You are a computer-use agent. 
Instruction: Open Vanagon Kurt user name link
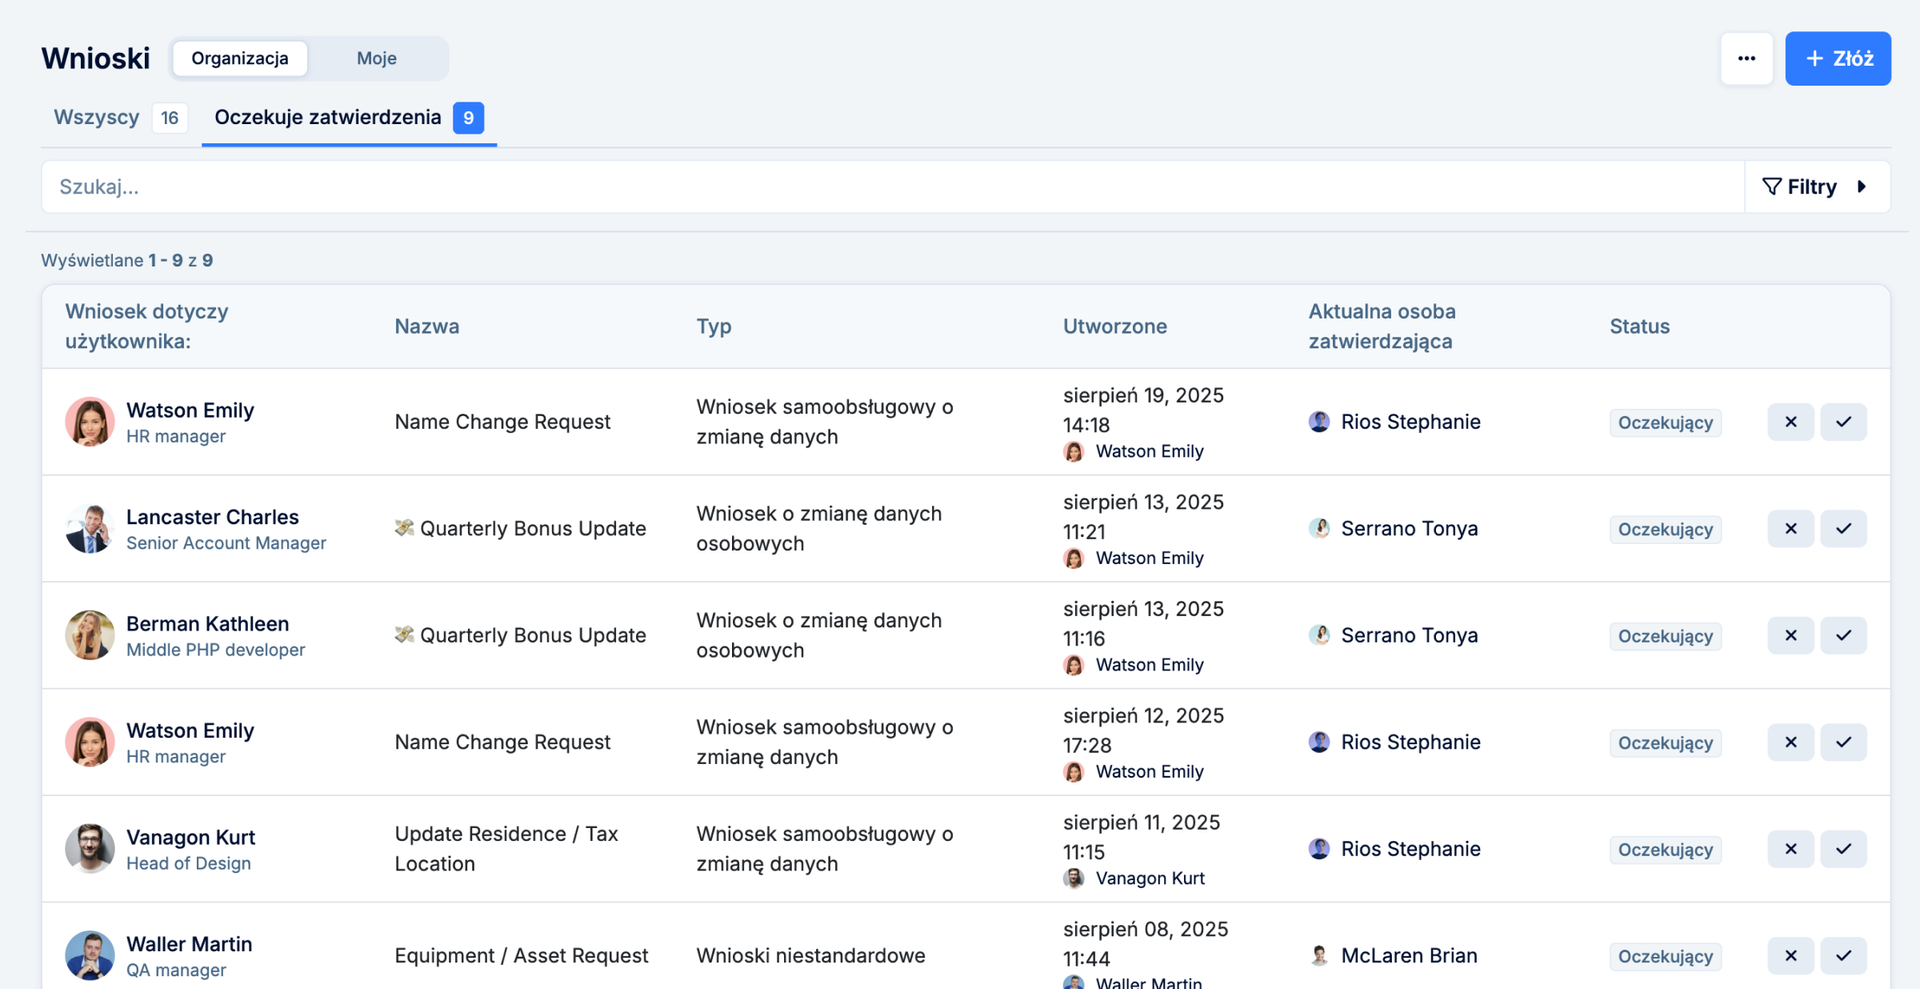[190, 838]
